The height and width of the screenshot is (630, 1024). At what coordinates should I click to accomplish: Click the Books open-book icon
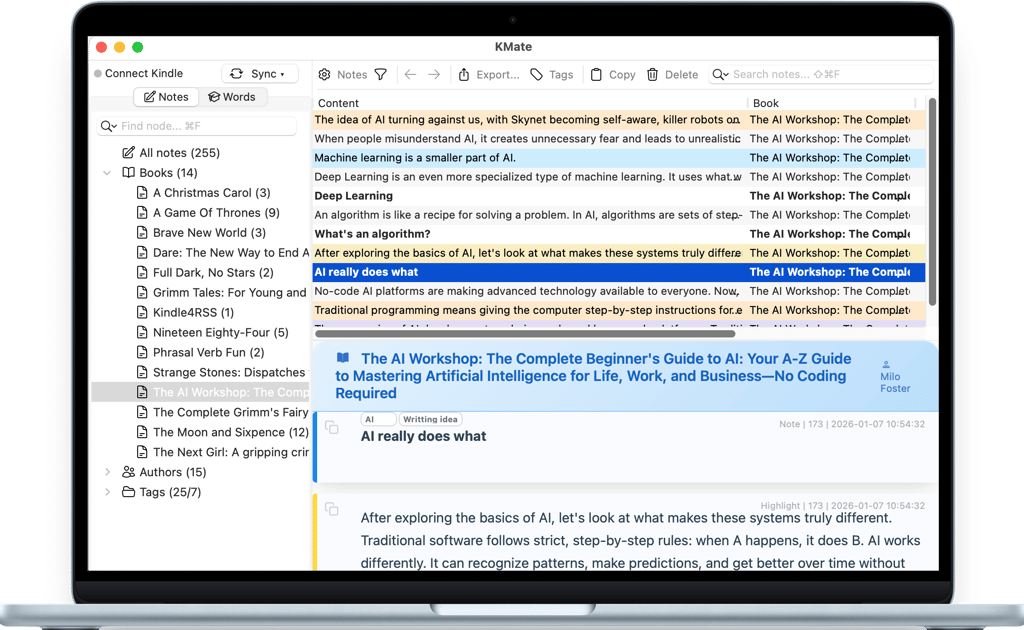tap(129, 172)
